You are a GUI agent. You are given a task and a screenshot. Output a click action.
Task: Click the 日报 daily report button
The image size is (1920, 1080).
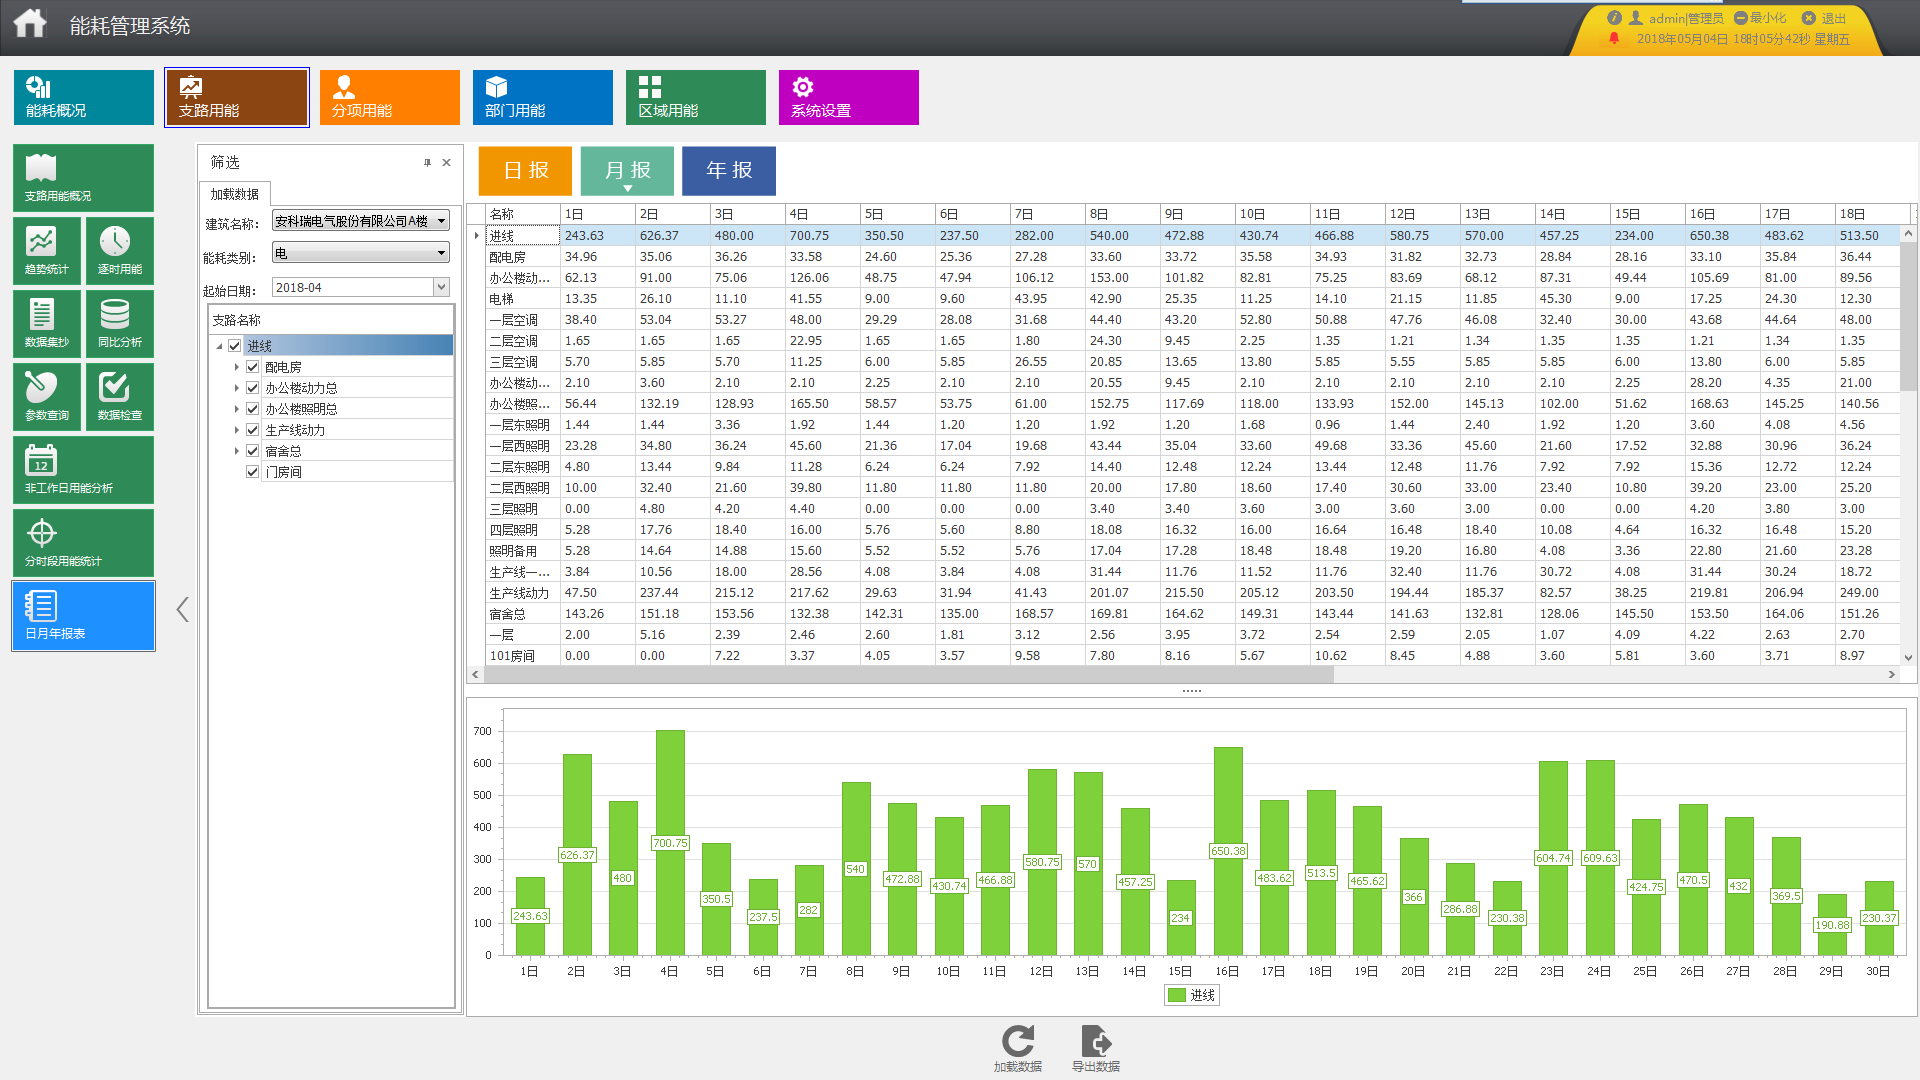(x=525, y=170)
